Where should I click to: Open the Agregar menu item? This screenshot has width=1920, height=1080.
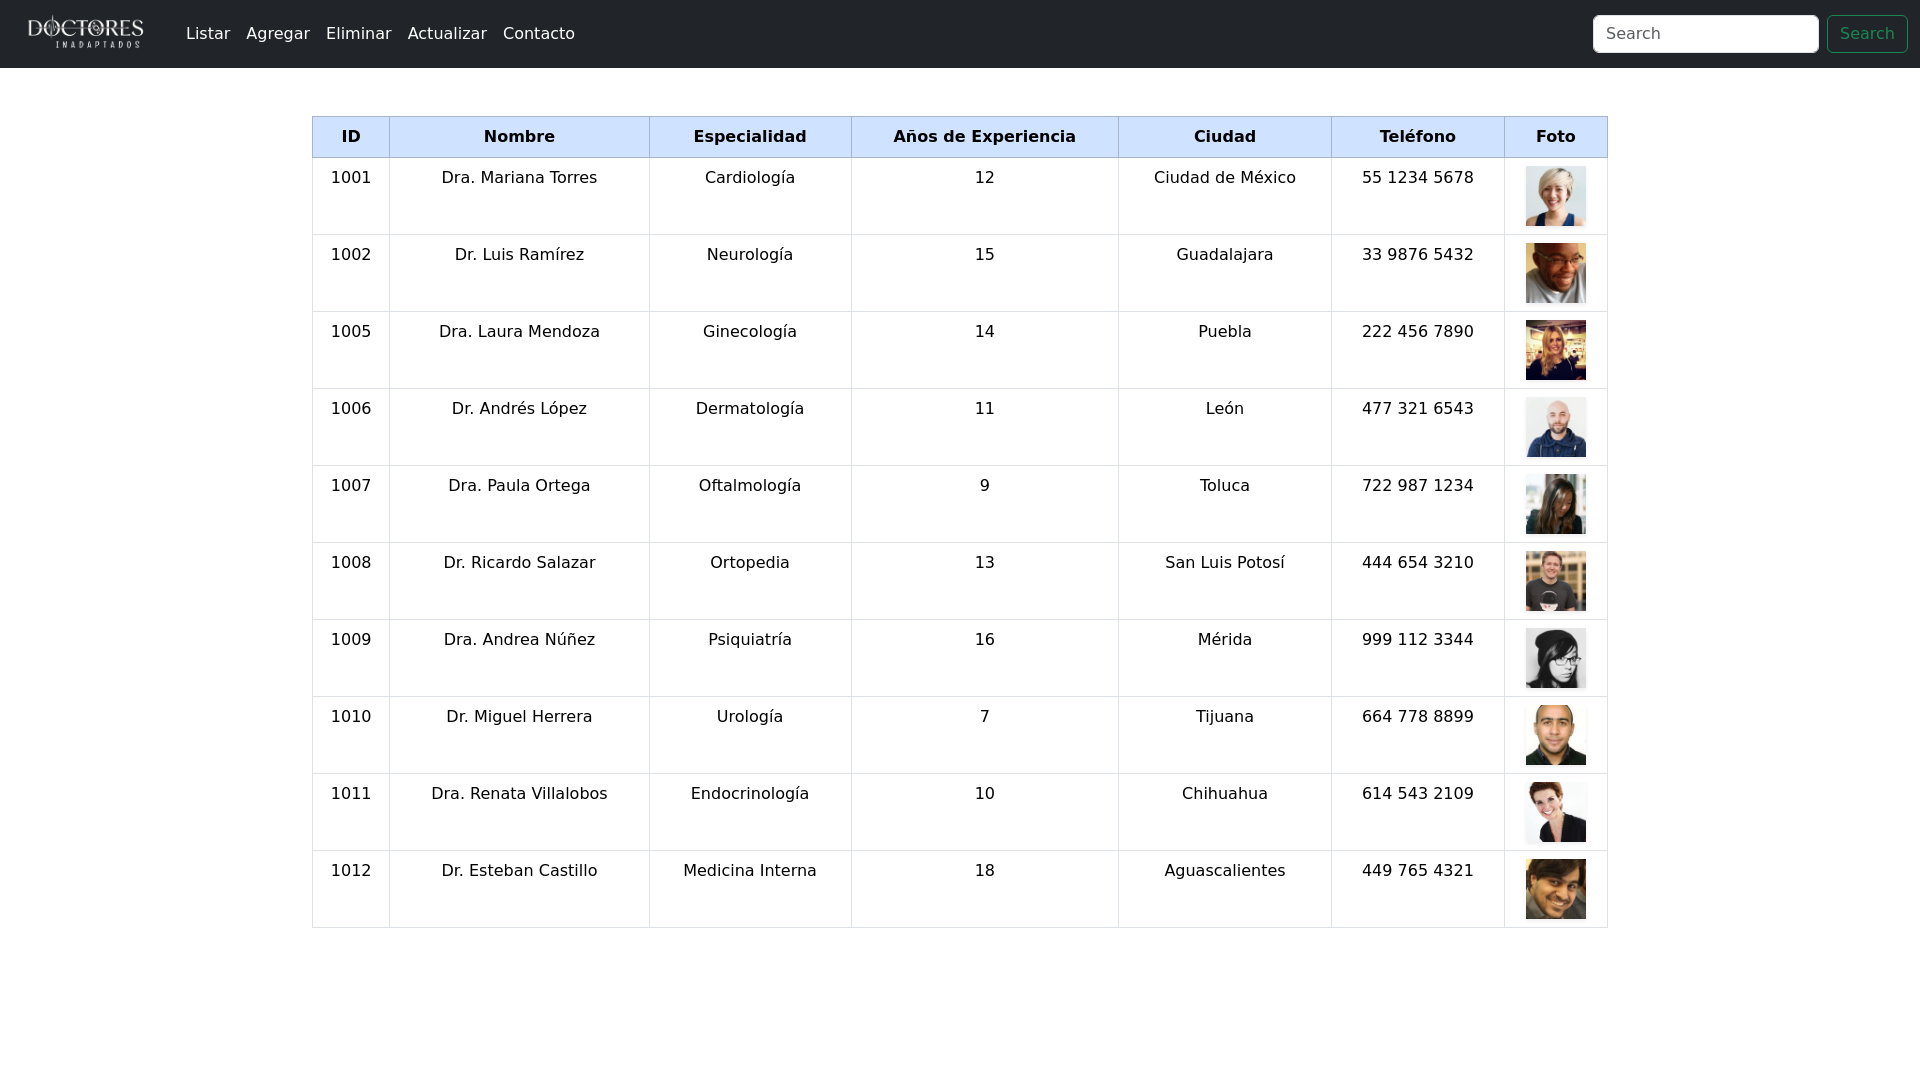(278, 34)
